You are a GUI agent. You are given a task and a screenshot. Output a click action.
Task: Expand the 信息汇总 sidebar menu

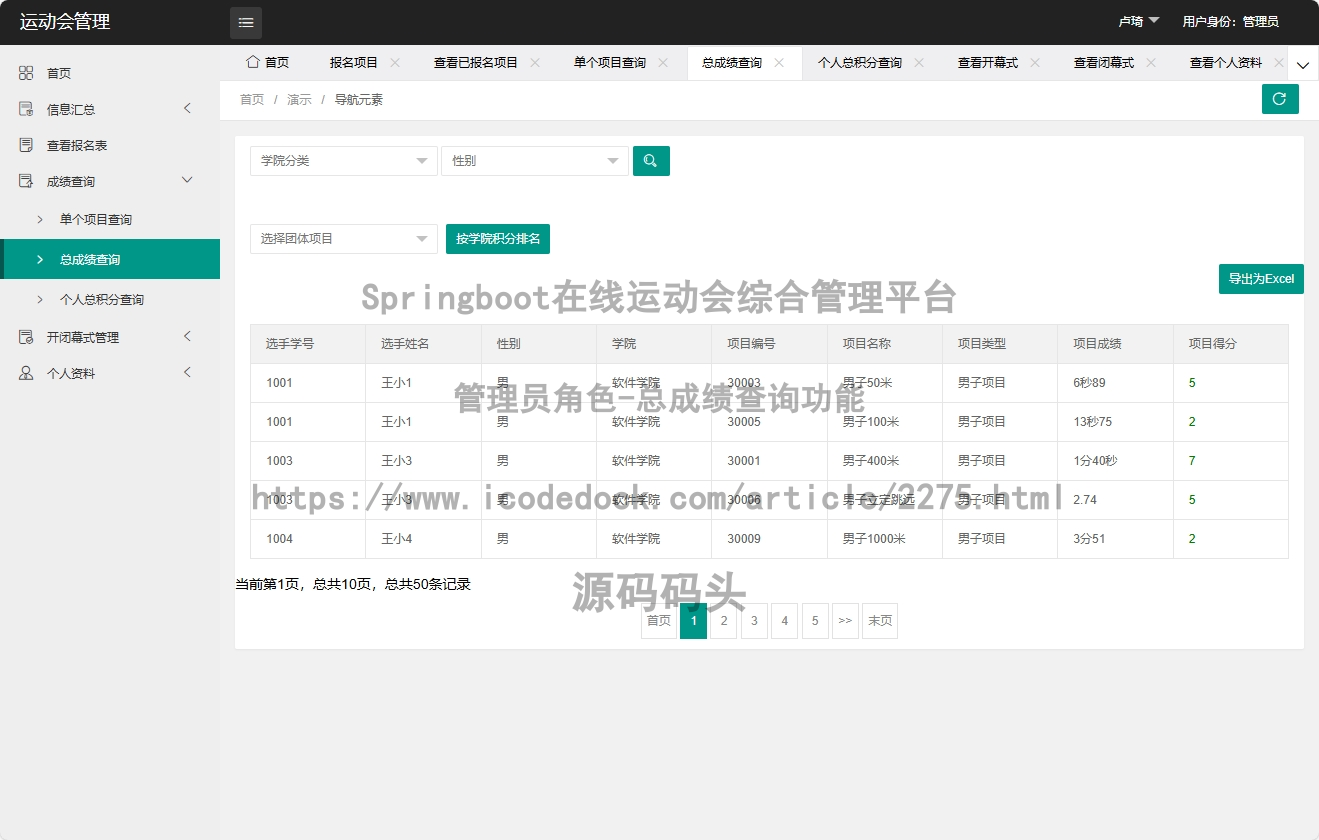tap(187, 108)
